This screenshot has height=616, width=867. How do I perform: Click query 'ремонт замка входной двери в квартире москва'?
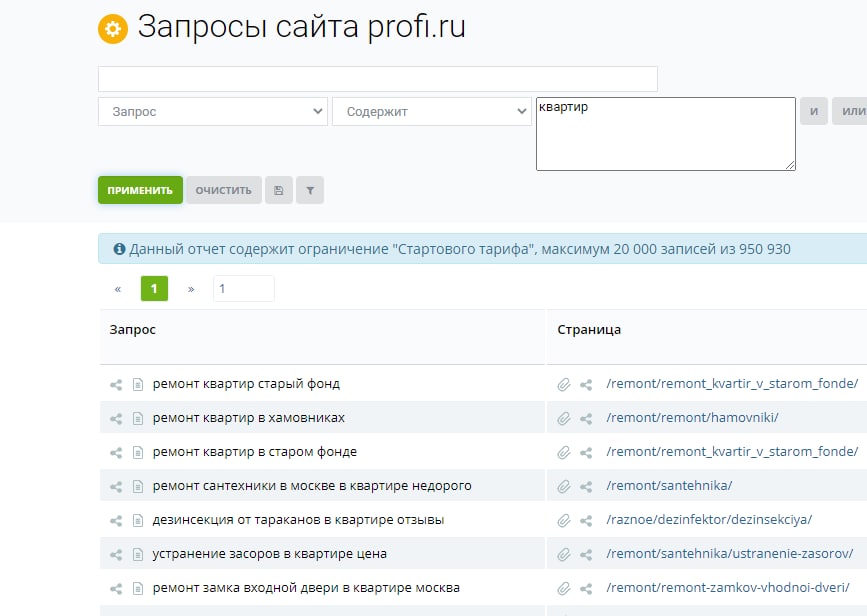[306, 588]
